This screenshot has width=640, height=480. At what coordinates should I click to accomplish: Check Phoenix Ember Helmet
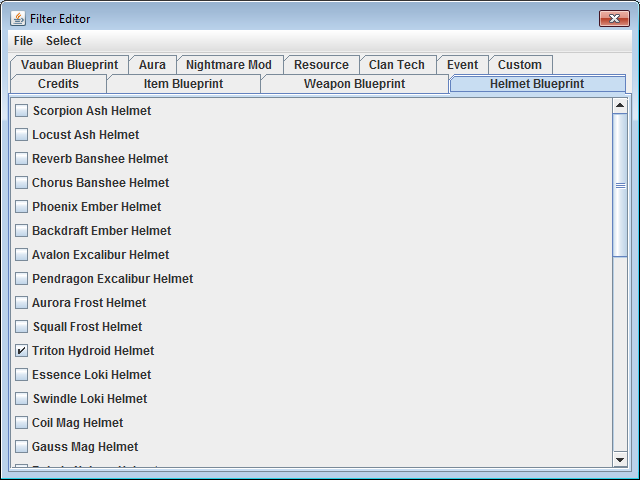(22, 207)
